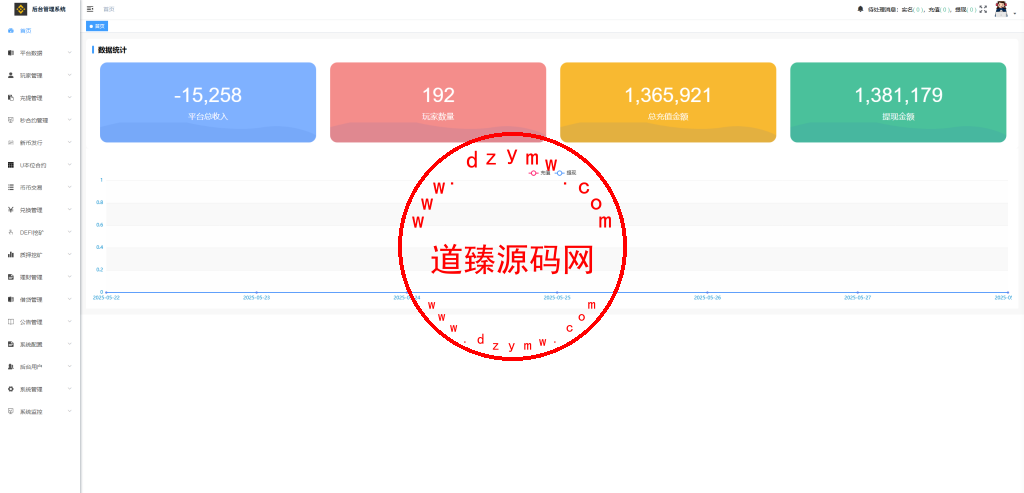1024x493 pixels.
Task: Select the blue 首页 page tab
Action: click(97, 26)
